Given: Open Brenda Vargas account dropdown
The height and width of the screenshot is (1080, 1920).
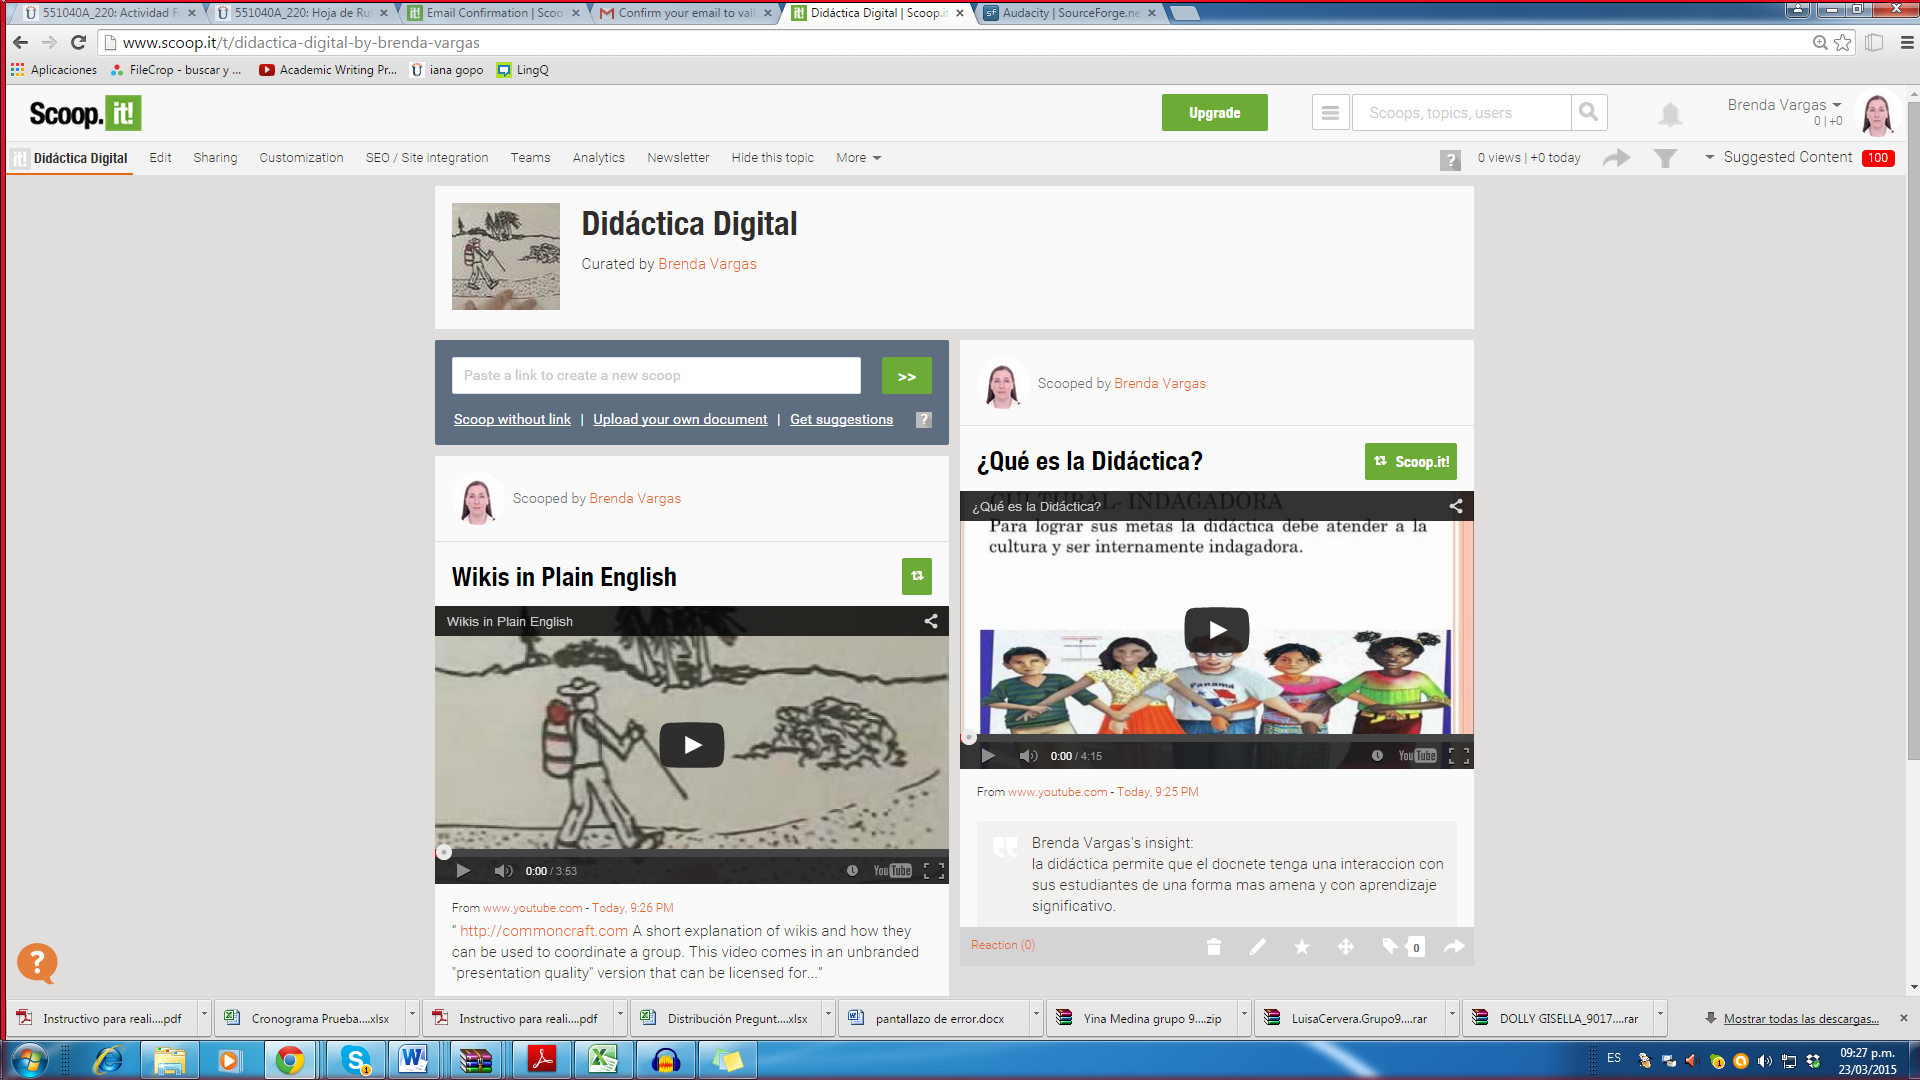Looking at the screenshot, I should (1784, 105).
